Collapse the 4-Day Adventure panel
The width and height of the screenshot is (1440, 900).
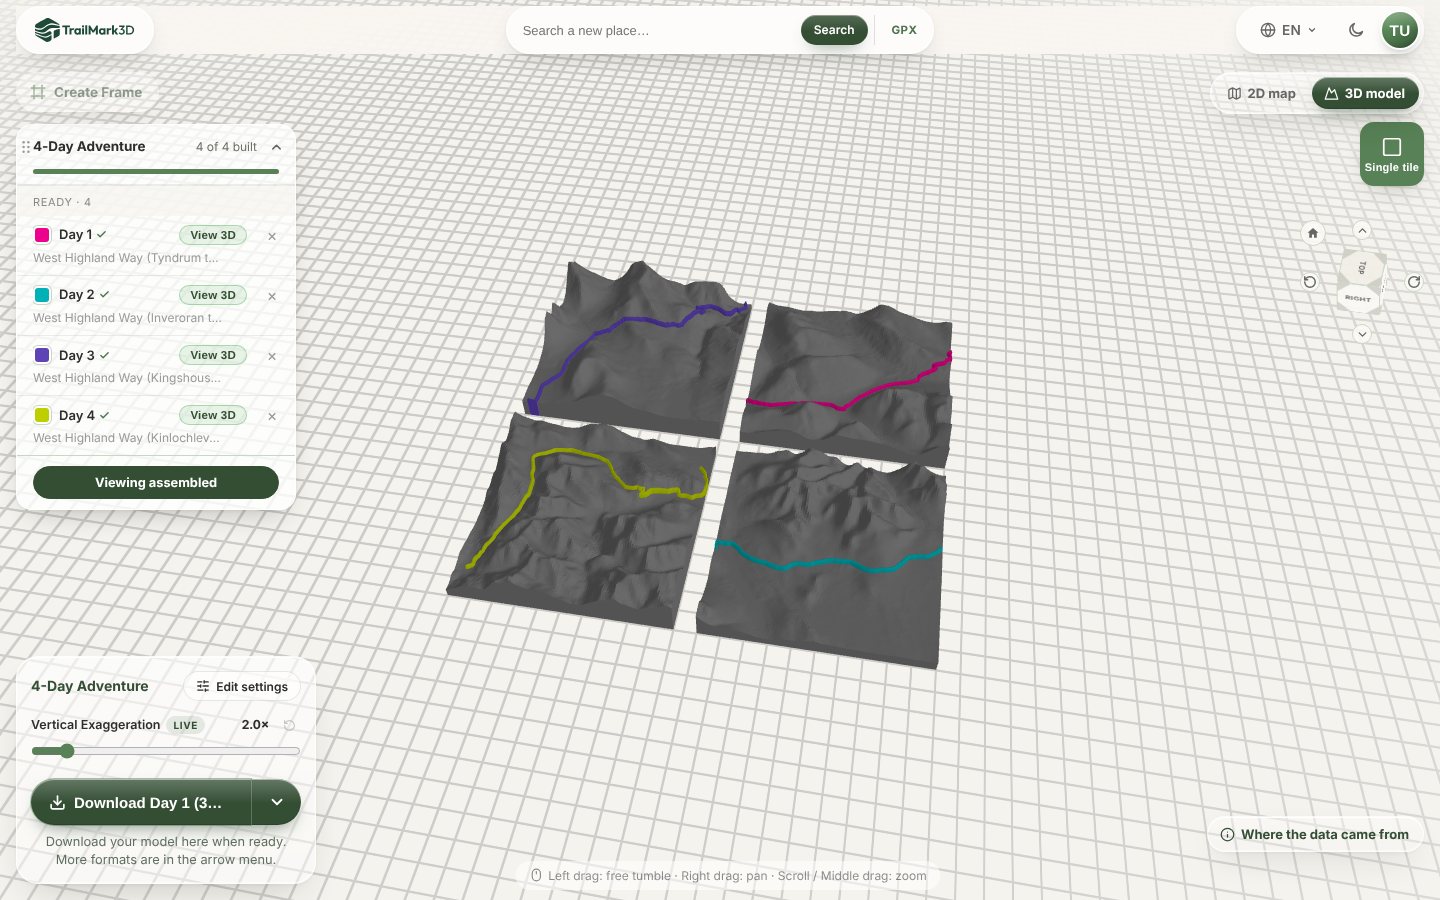tap(277, 147)
